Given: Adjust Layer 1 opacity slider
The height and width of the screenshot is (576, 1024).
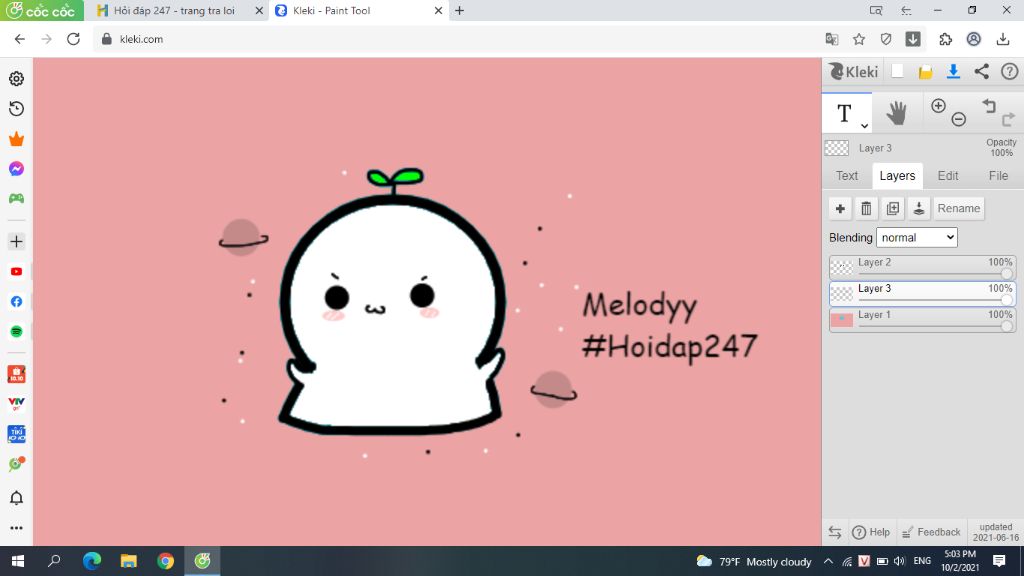Looking at the screenshot, I should [1006, 326].
